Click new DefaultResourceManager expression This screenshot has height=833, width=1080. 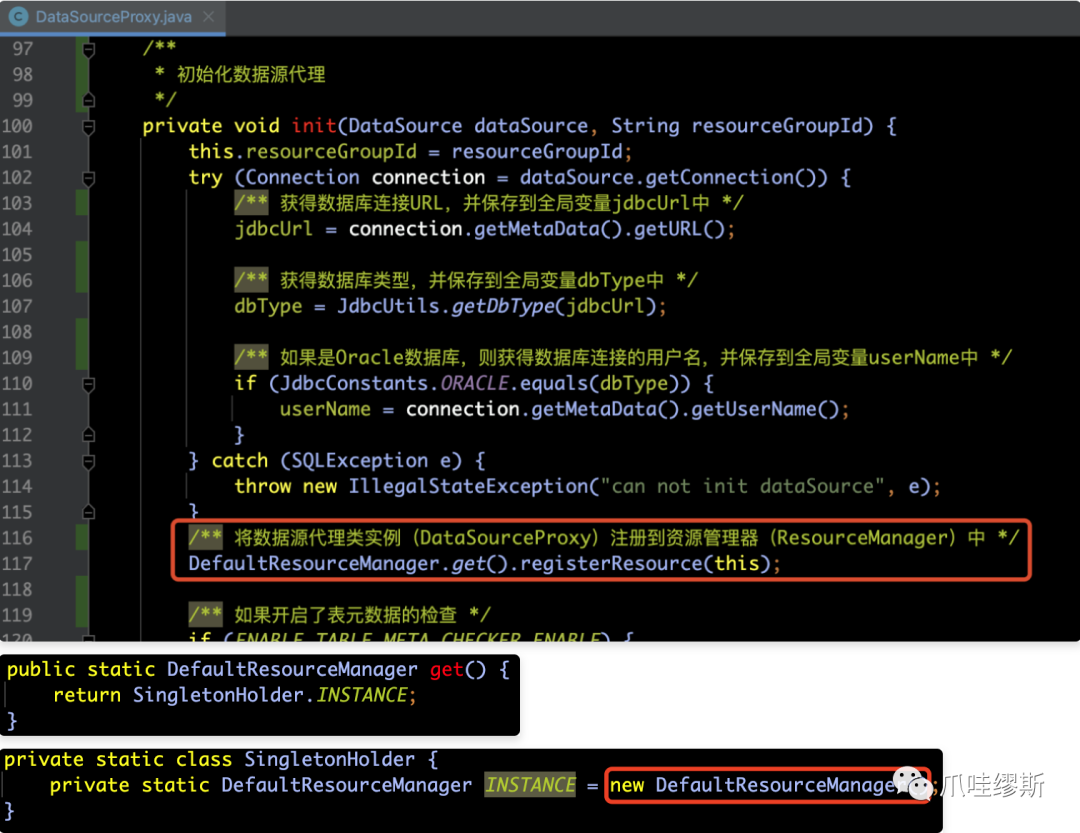coord(768,785)
